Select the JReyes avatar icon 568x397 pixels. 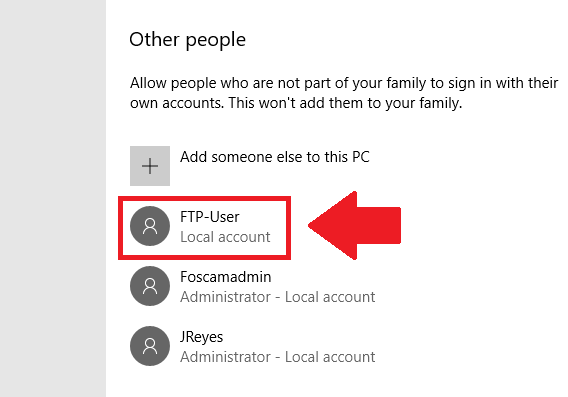(150, 346)
